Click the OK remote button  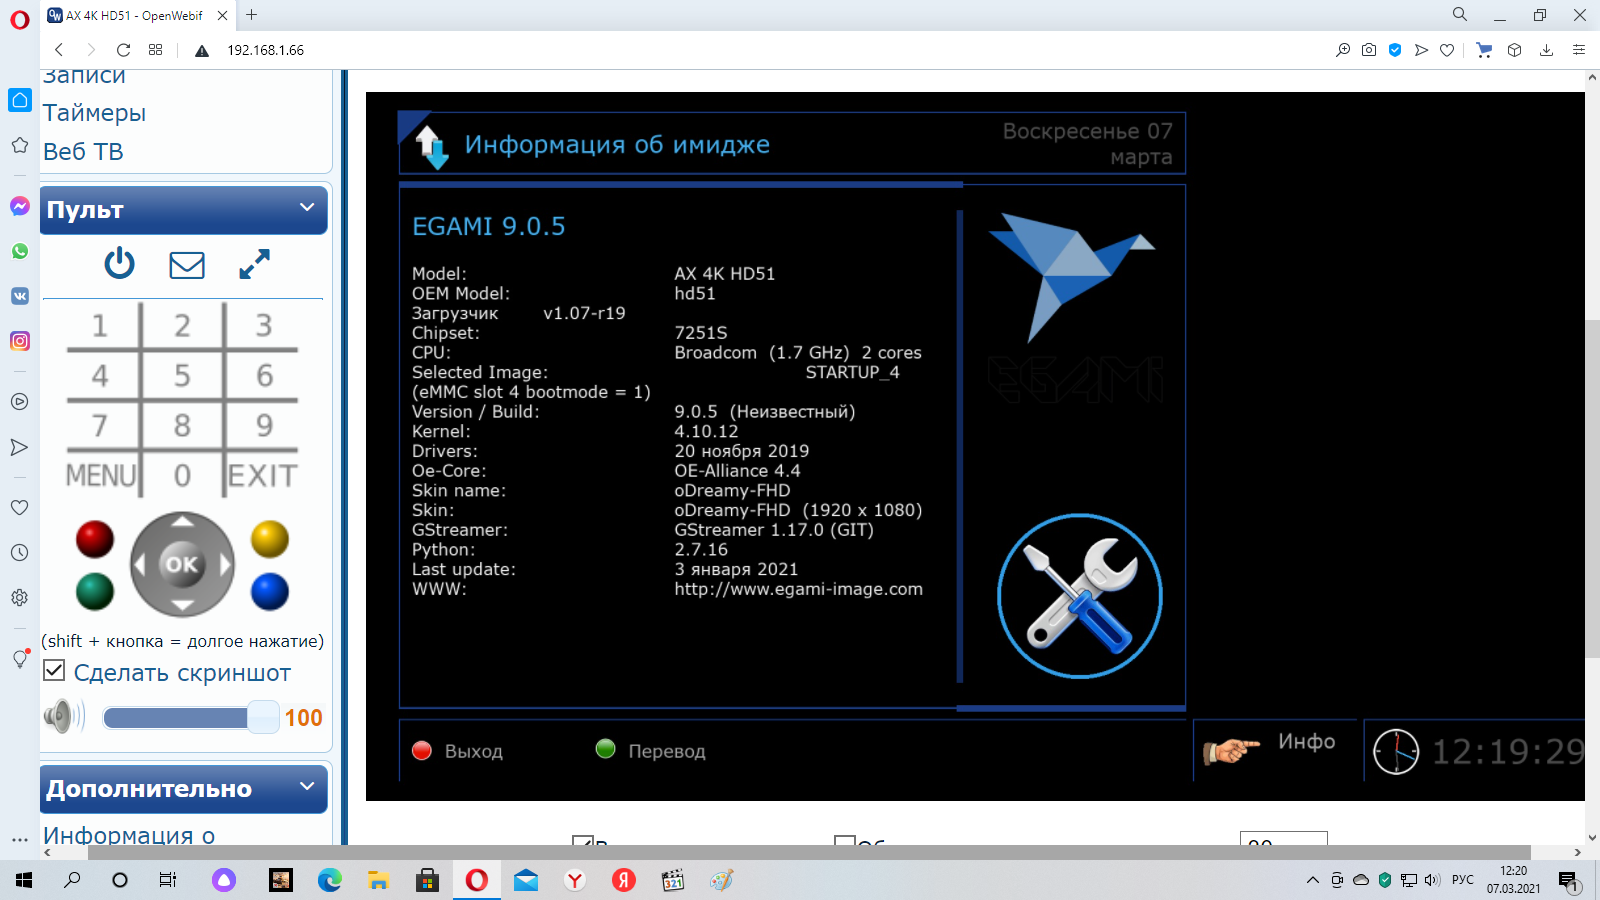tap(182, 565)
